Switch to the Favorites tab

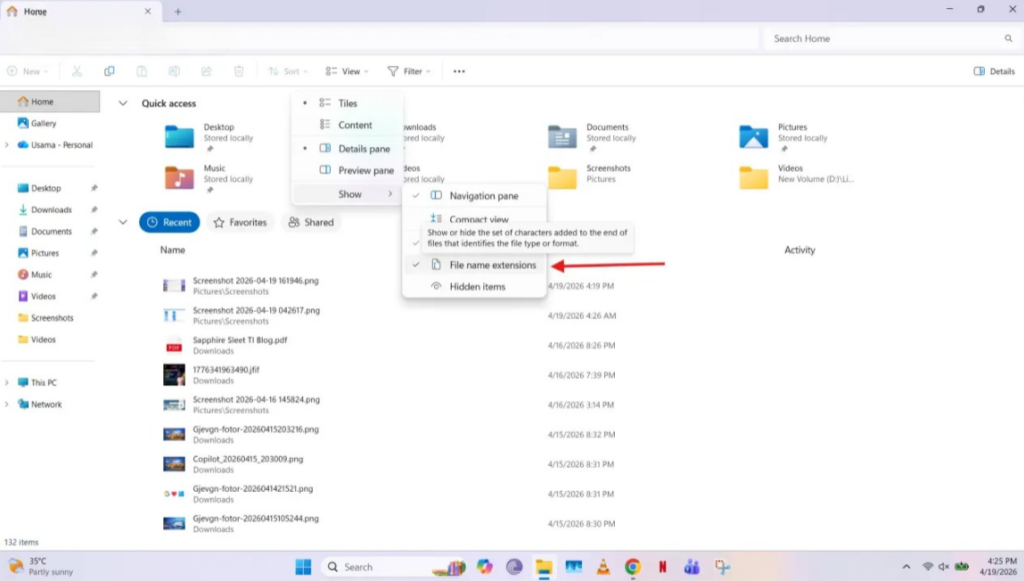pos(240,223)
